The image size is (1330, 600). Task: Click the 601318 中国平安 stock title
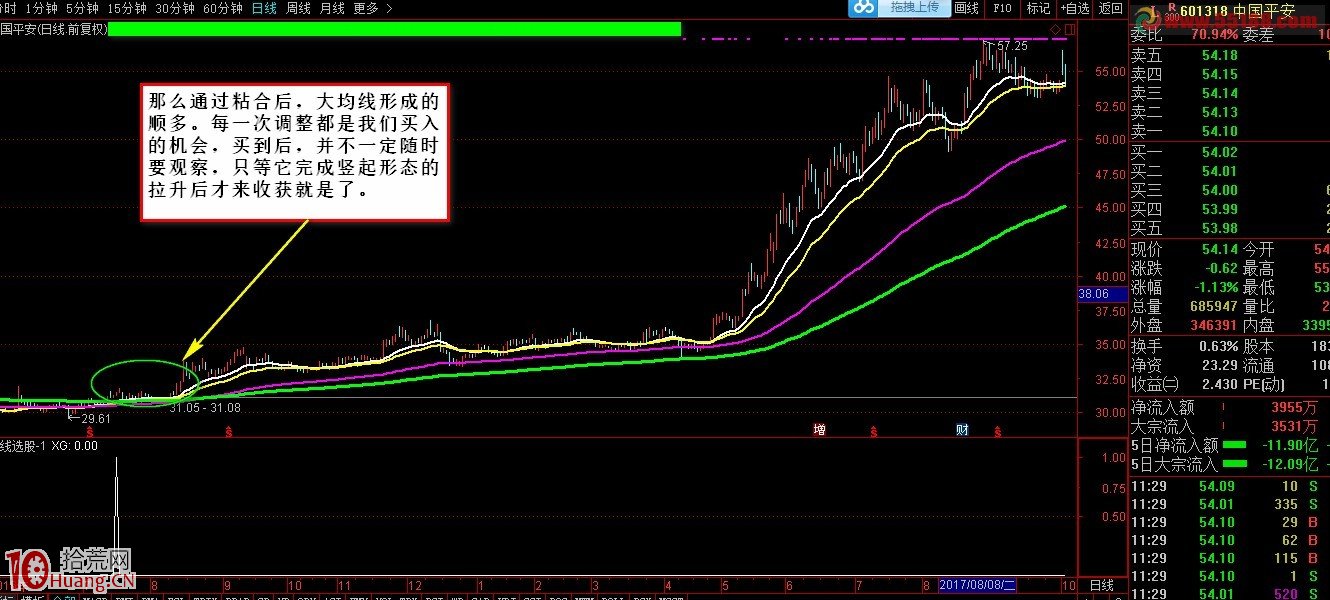(1237, 13)
